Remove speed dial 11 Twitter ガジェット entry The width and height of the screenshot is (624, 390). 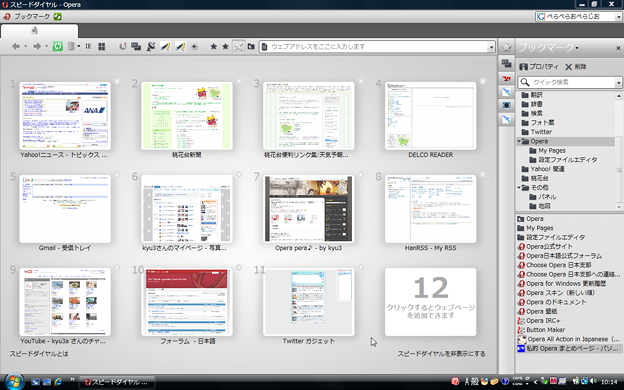361,267
